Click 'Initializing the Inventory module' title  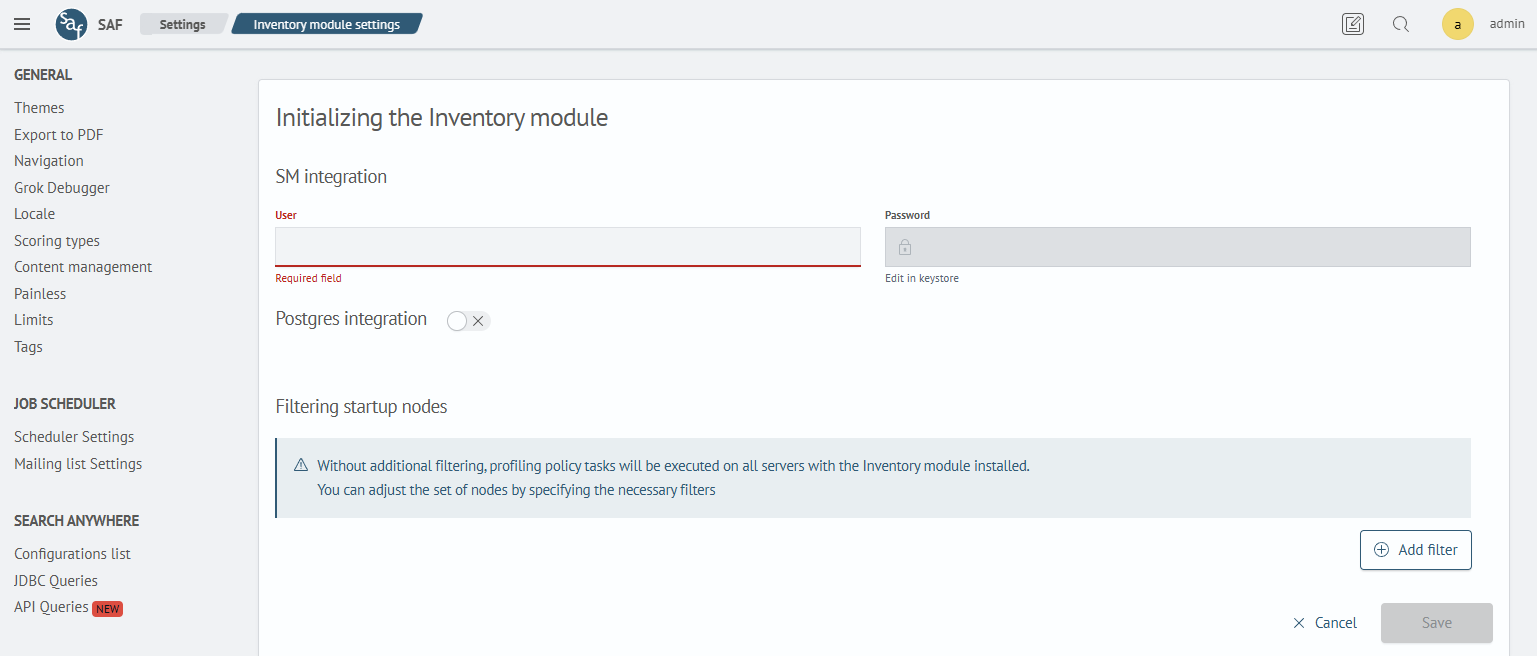442,118
